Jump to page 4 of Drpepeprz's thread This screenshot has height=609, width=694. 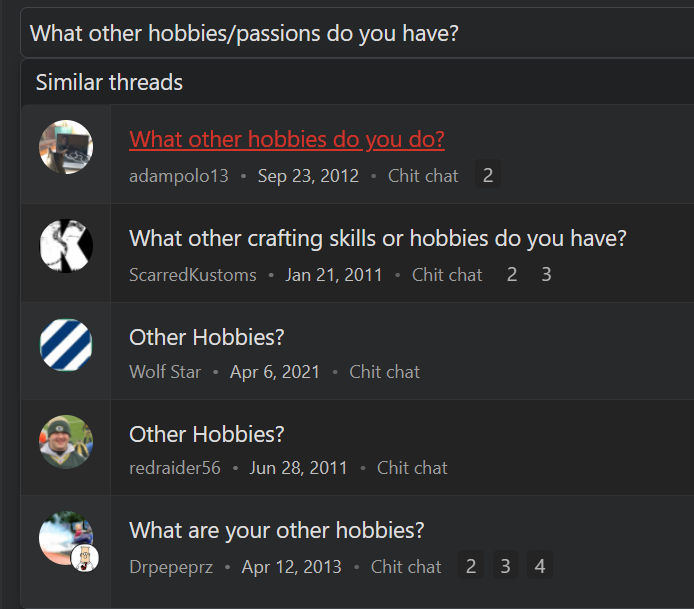[540, 566]
